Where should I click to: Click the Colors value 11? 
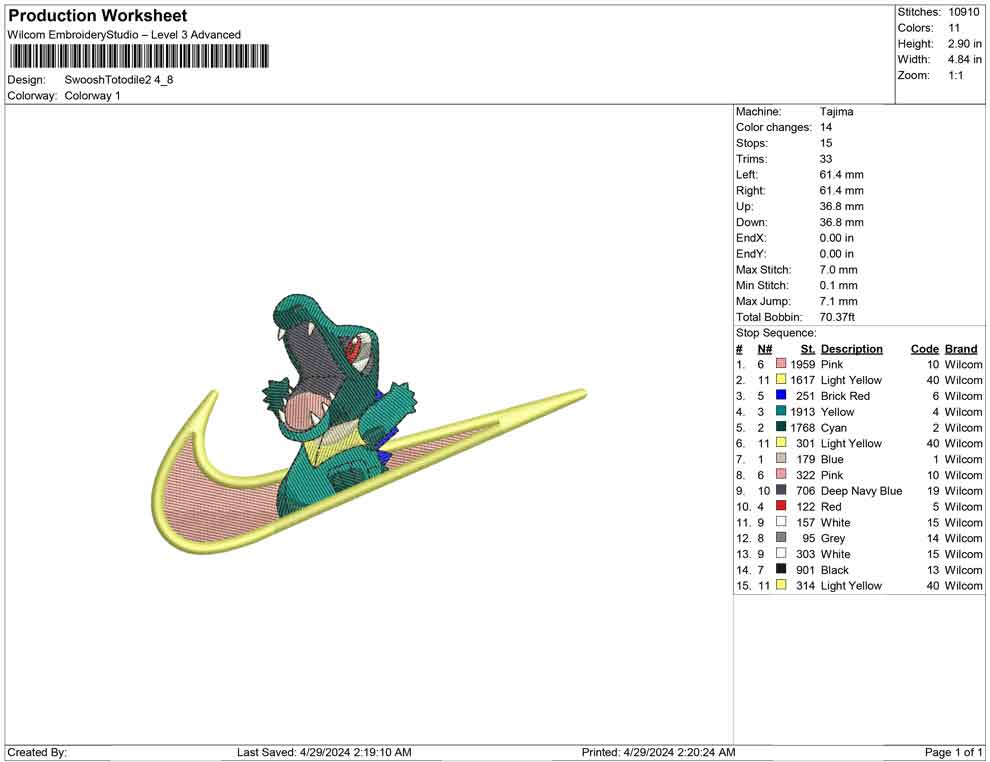pyautogui.click(x=954, y=28)
